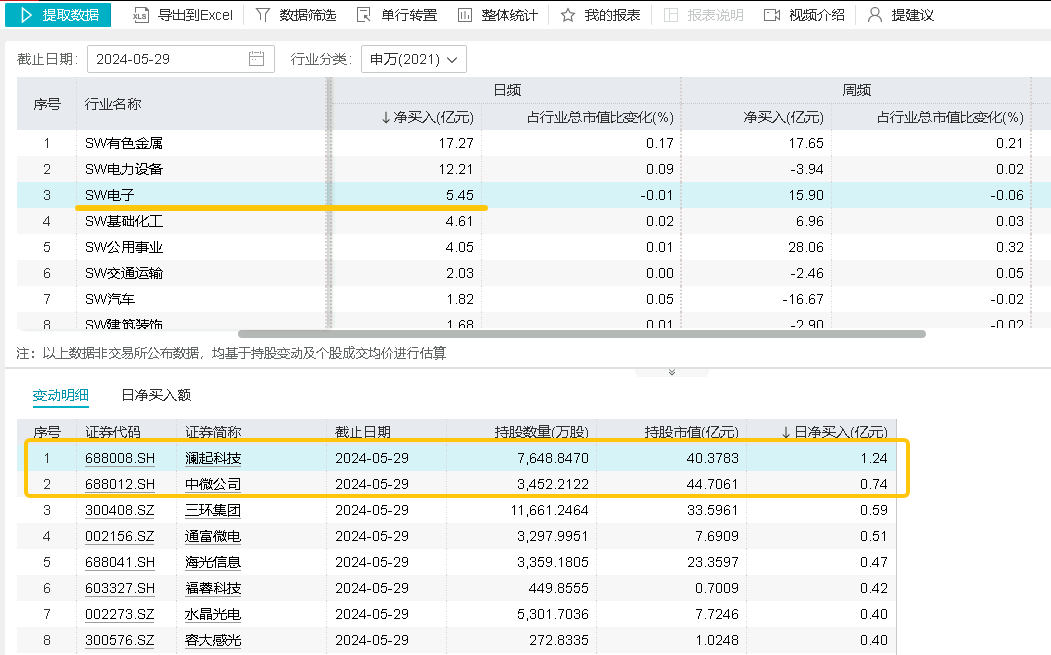The image size is (1051, 655).
Task: Click the 证券简称 column header
Action: (x=213, y=432)
